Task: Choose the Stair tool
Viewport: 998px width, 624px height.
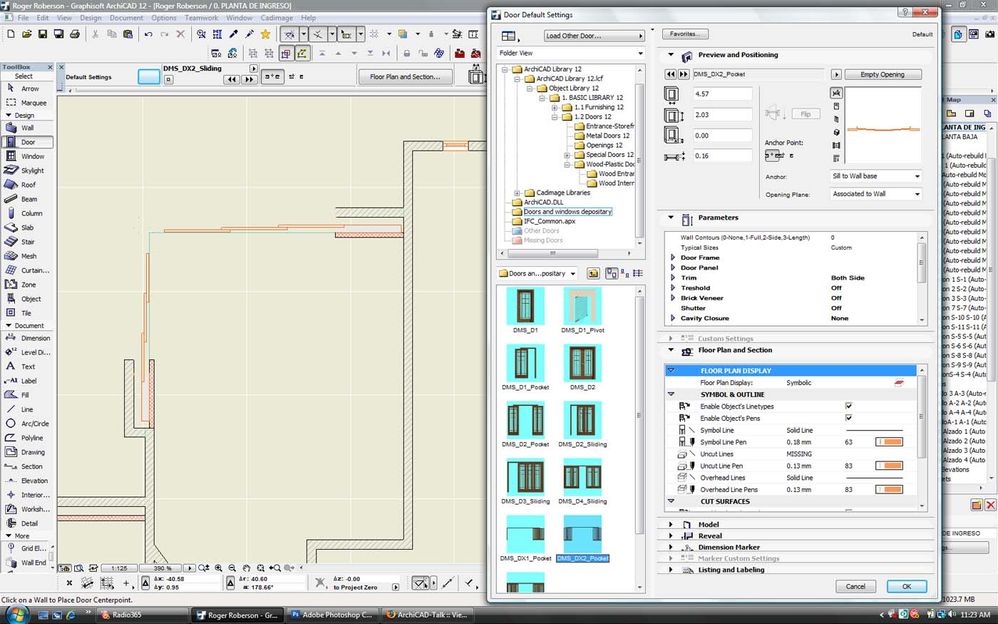Action: (x=27, y=241)
